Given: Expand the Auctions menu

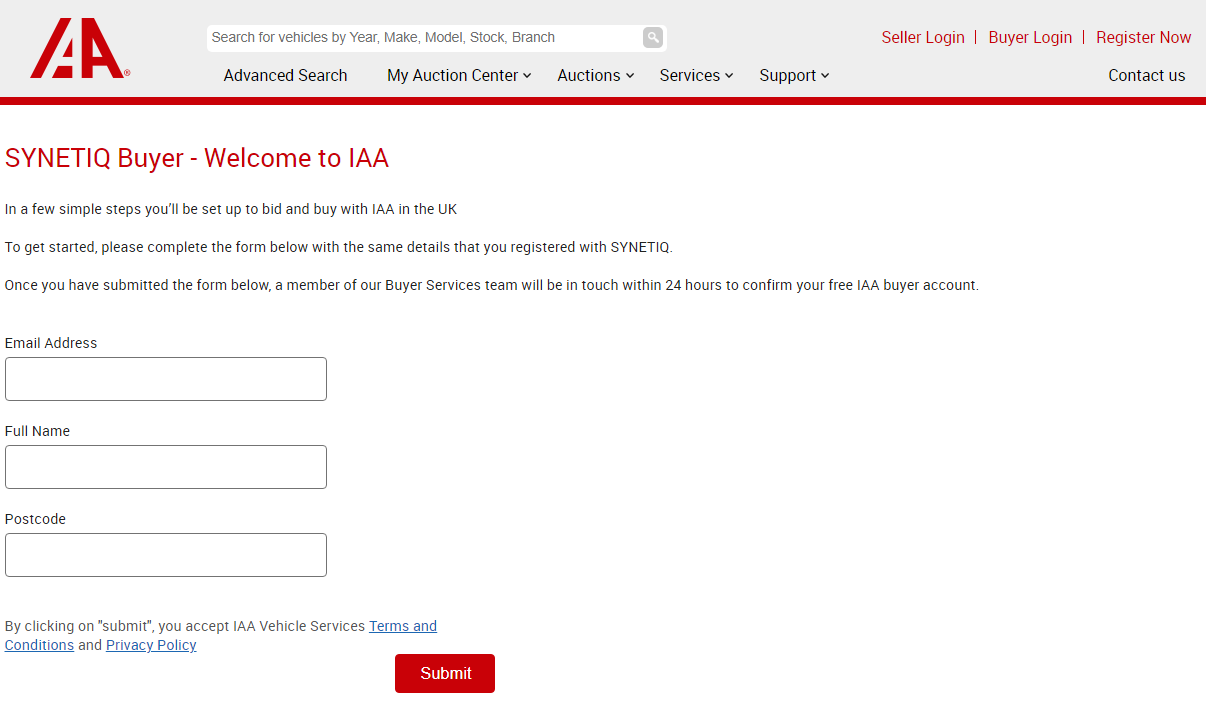Looking at the screenshot, I should (x=590, y=75).
